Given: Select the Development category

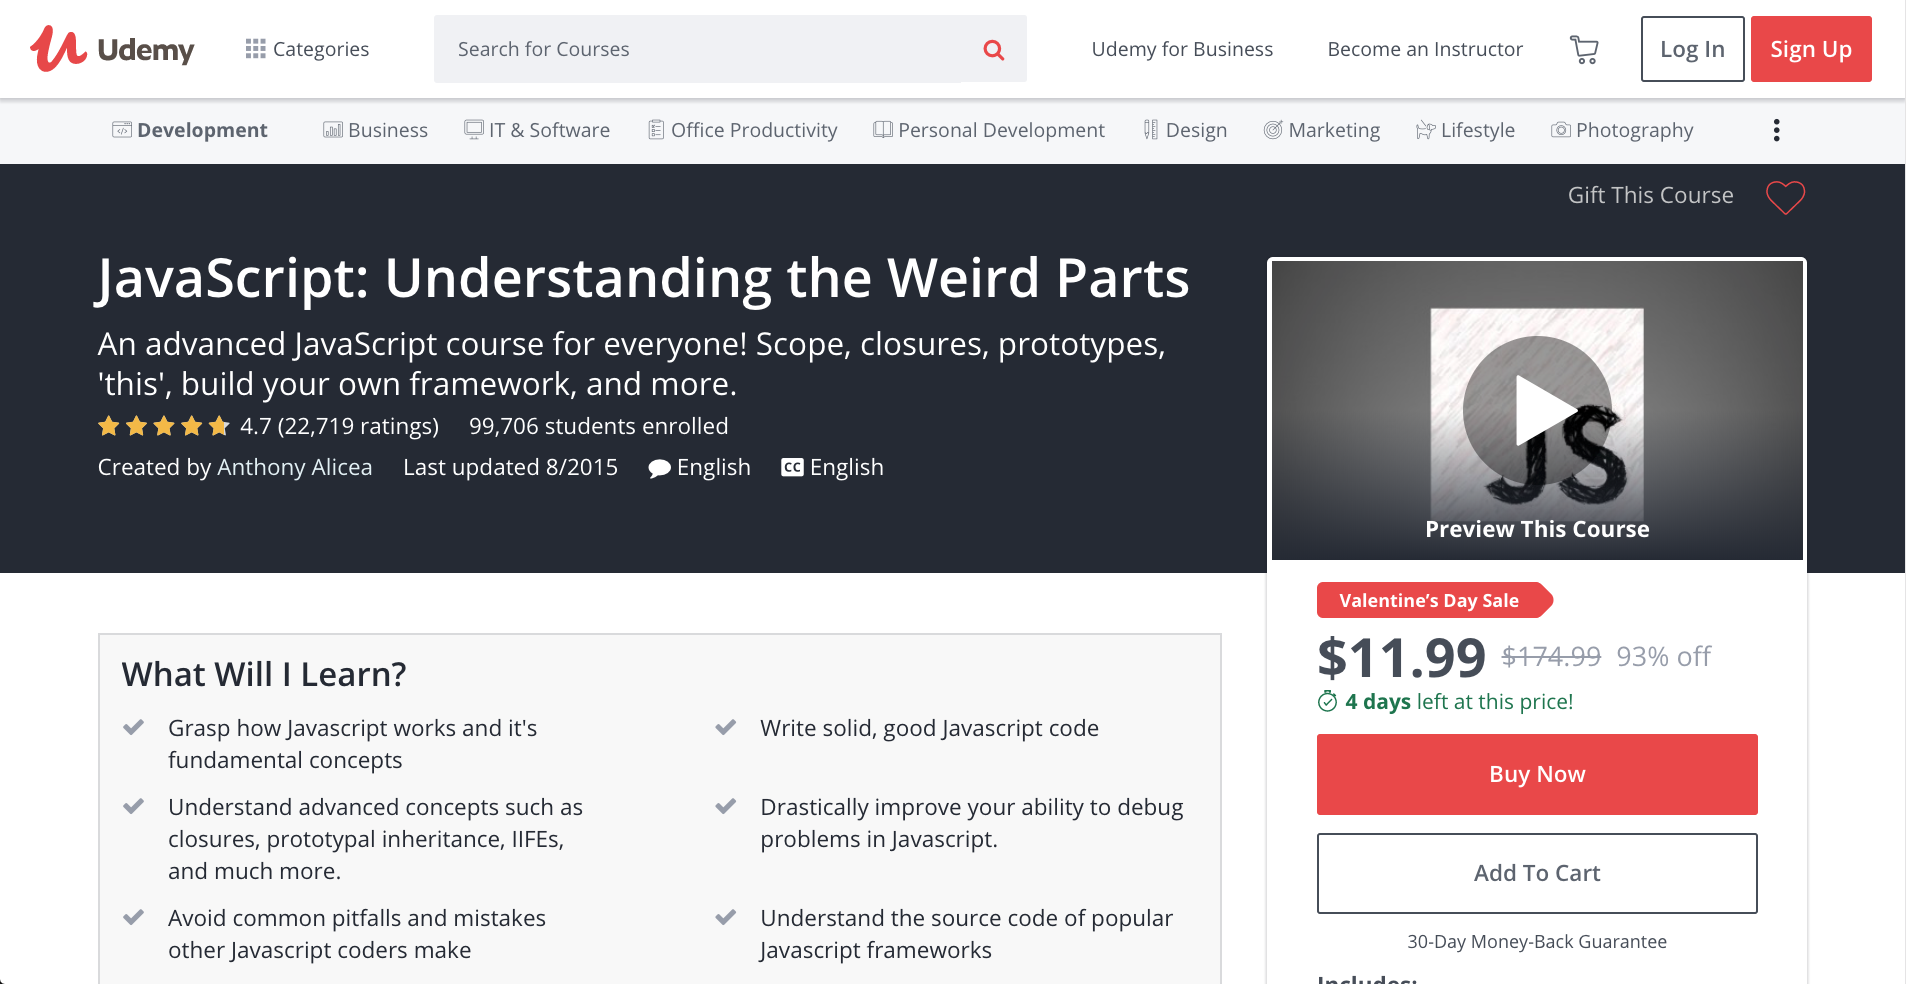Looking at the screenshot, I should point(190,130).
